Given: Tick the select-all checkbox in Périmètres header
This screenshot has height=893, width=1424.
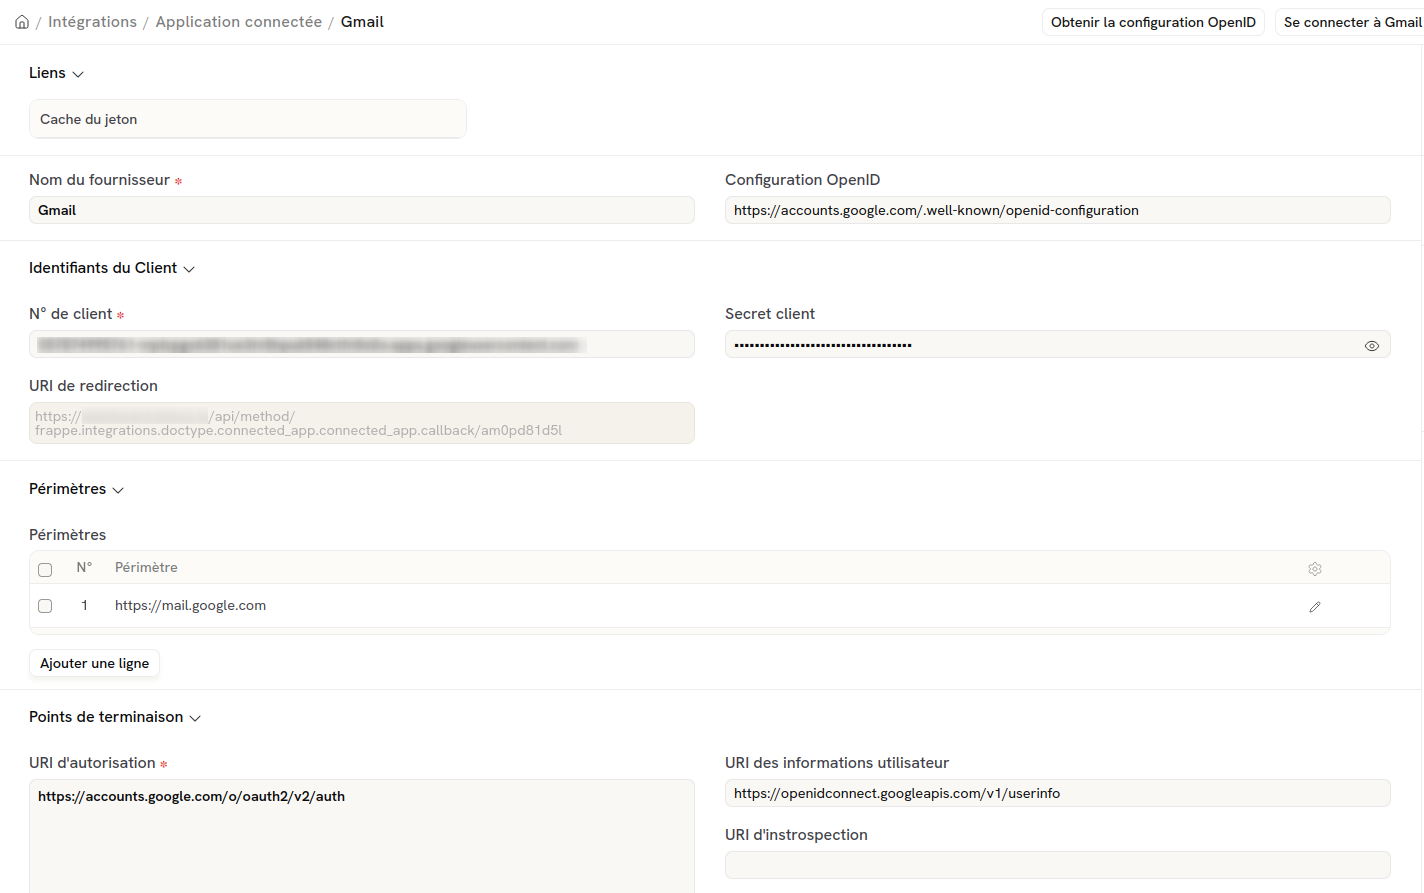Looking at the screenshot, I should (x=45, y=570).
